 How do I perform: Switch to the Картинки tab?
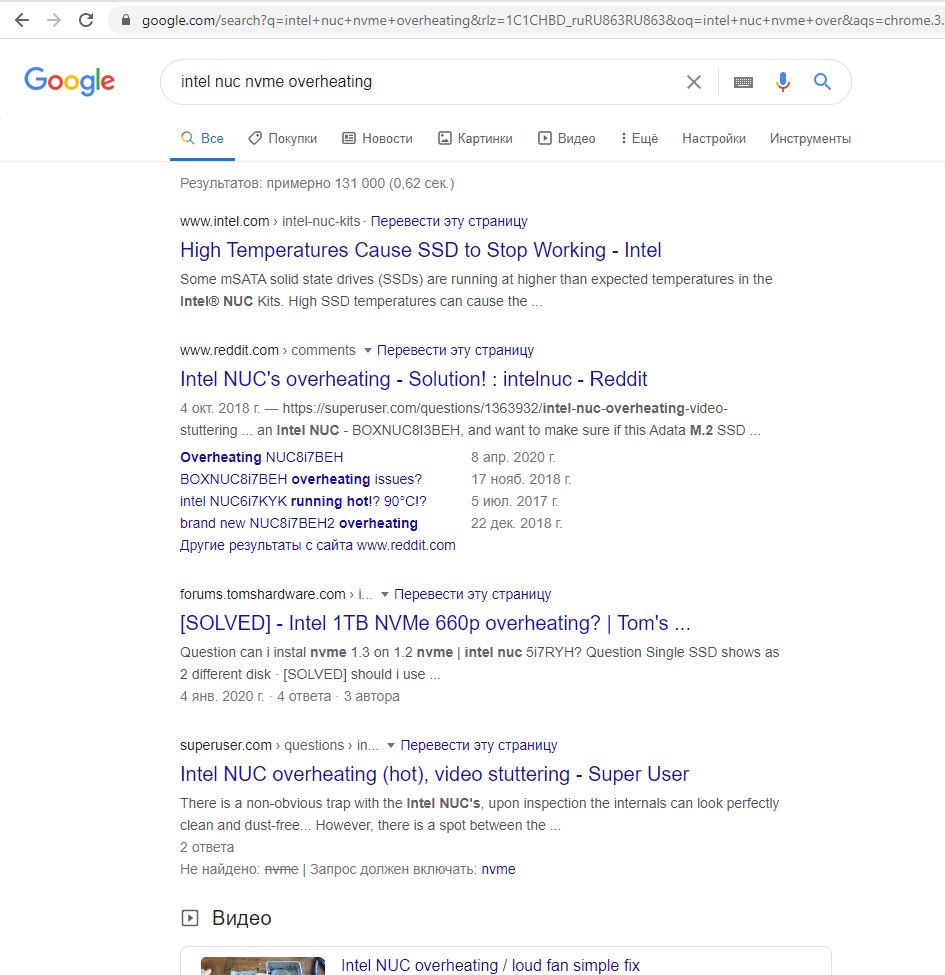point(476,138)
